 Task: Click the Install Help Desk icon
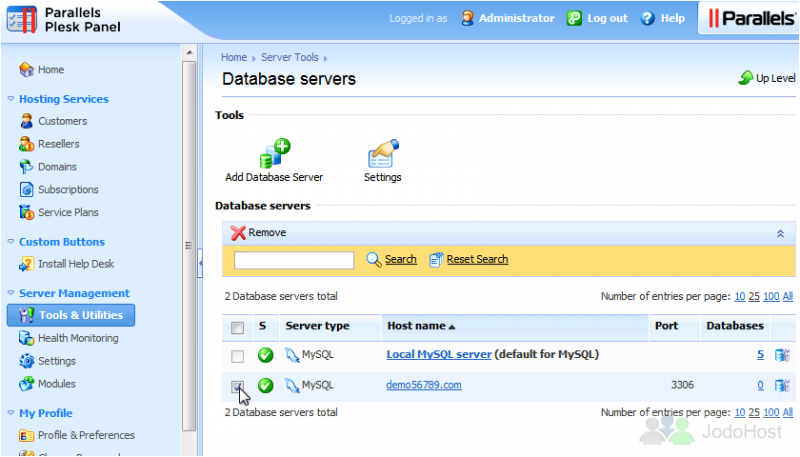(x=27, y=264)
